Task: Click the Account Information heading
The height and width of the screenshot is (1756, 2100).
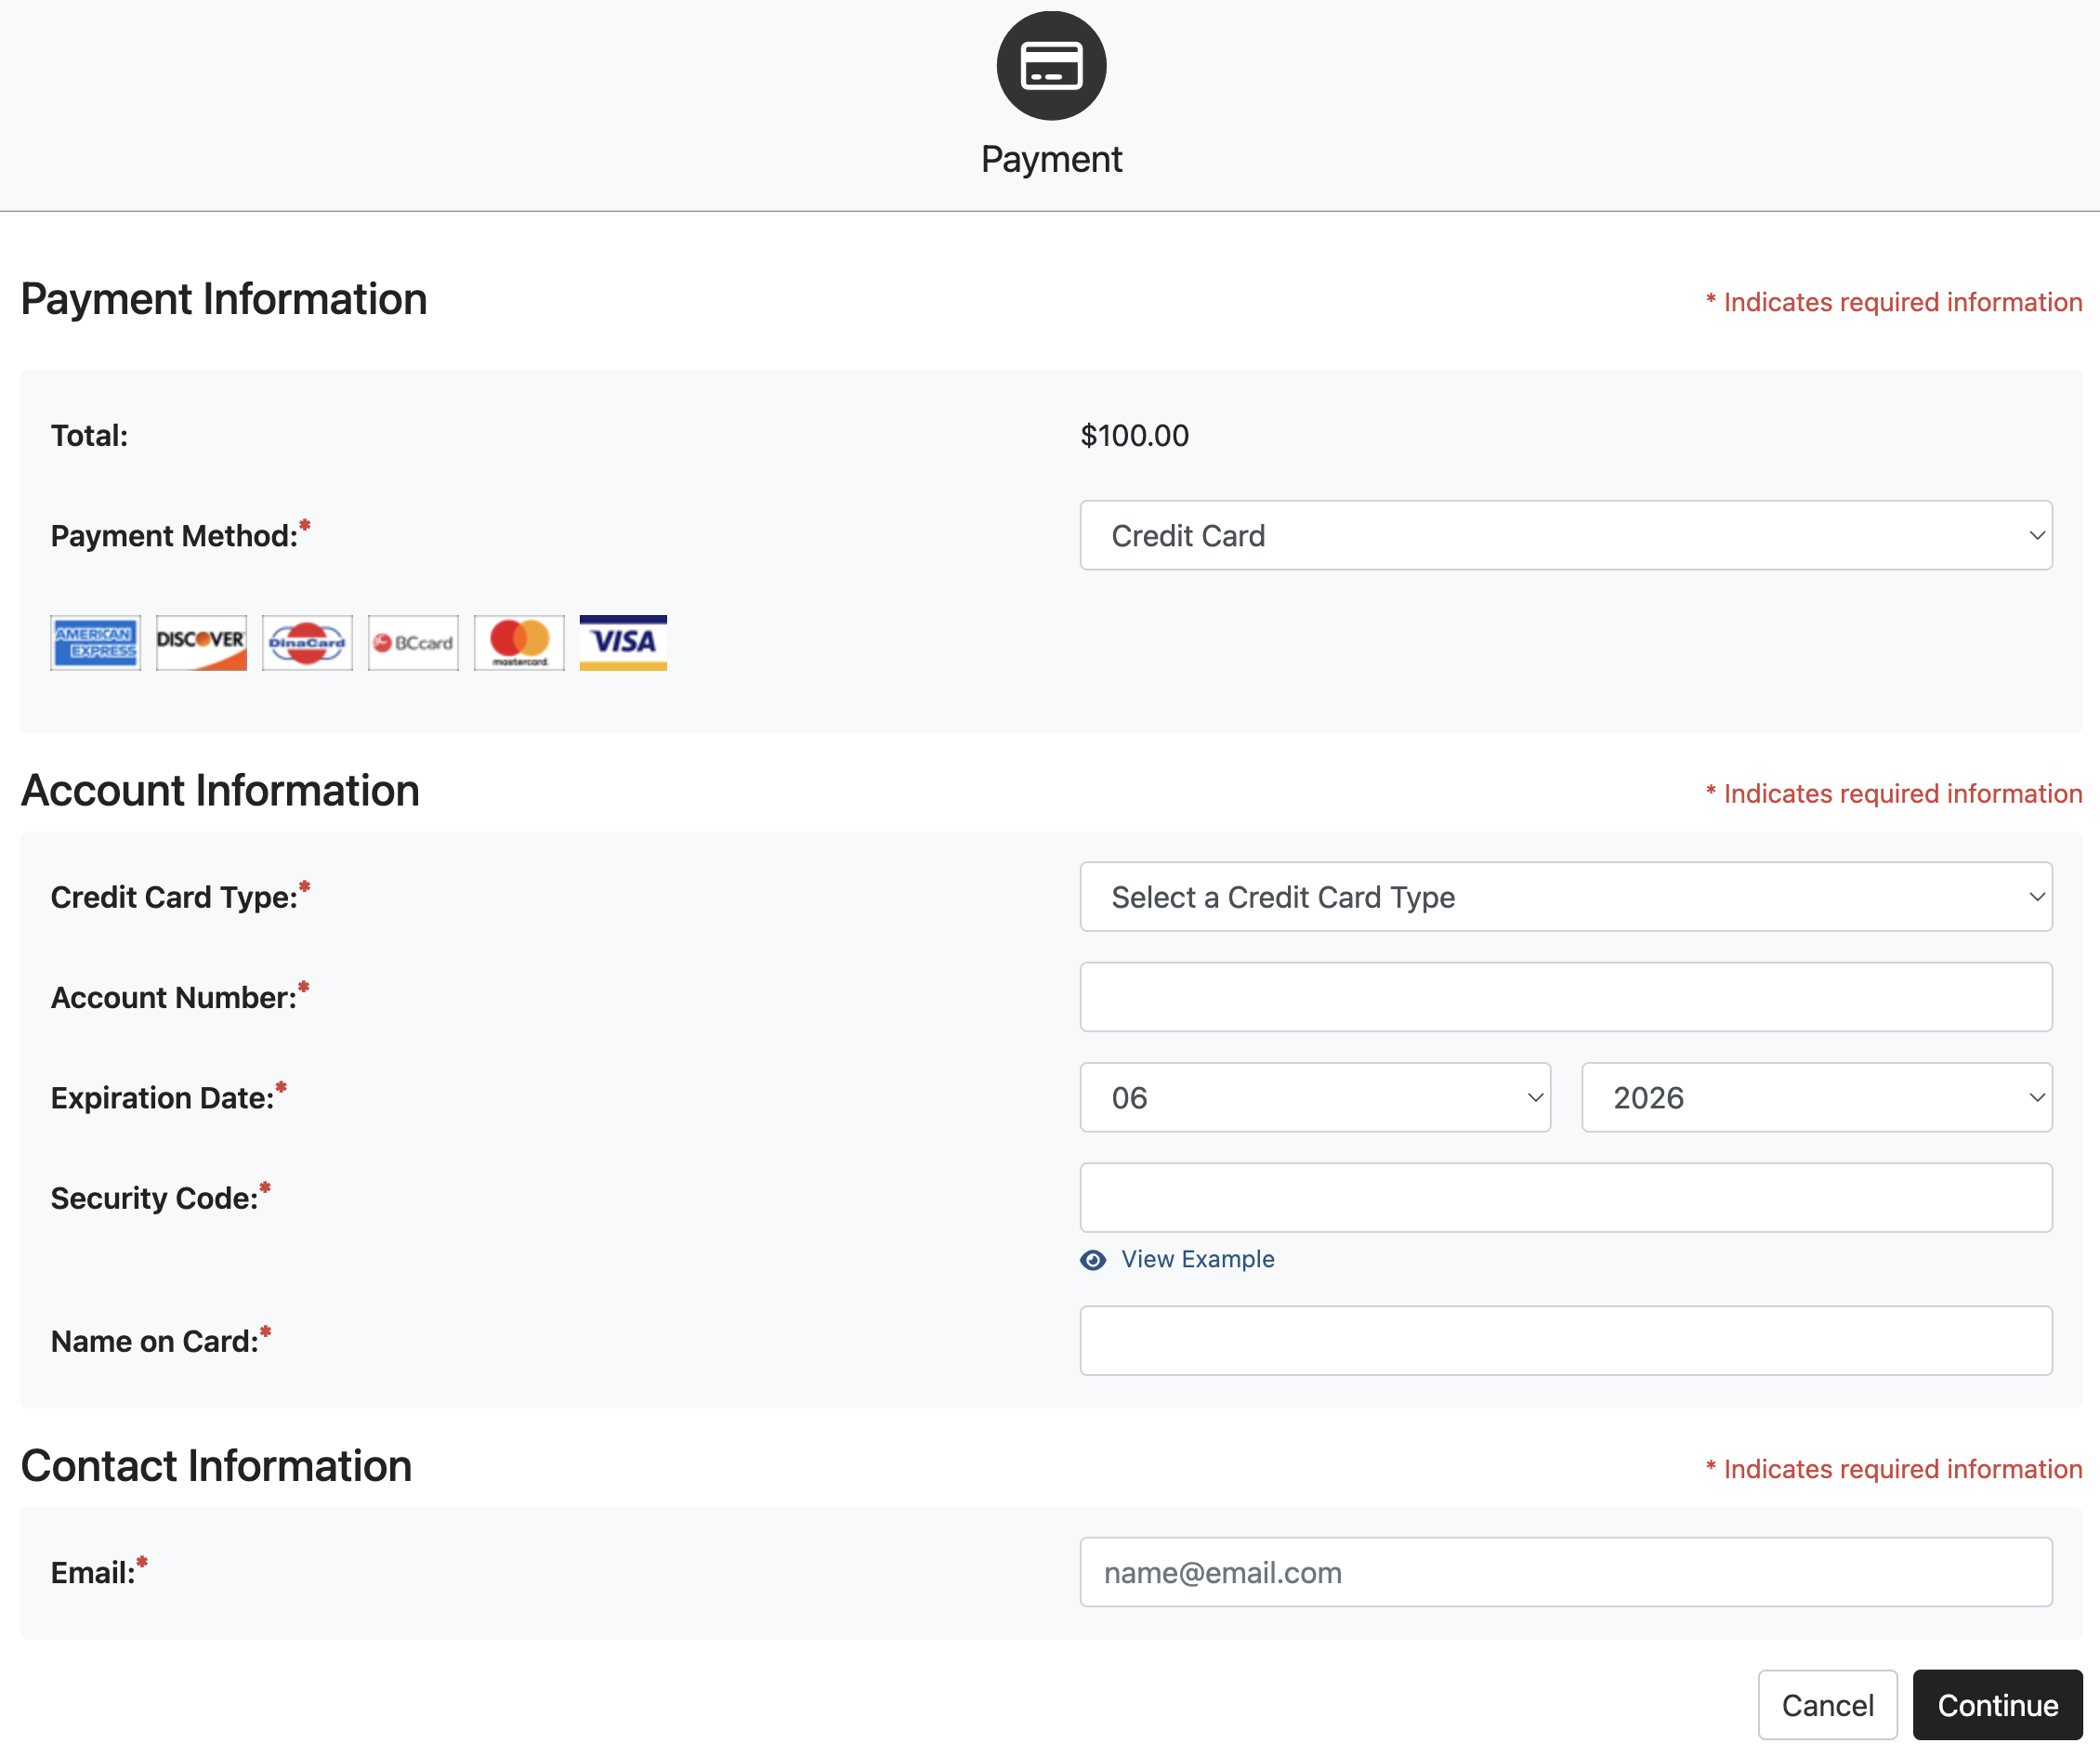Action: pos(220,791)
